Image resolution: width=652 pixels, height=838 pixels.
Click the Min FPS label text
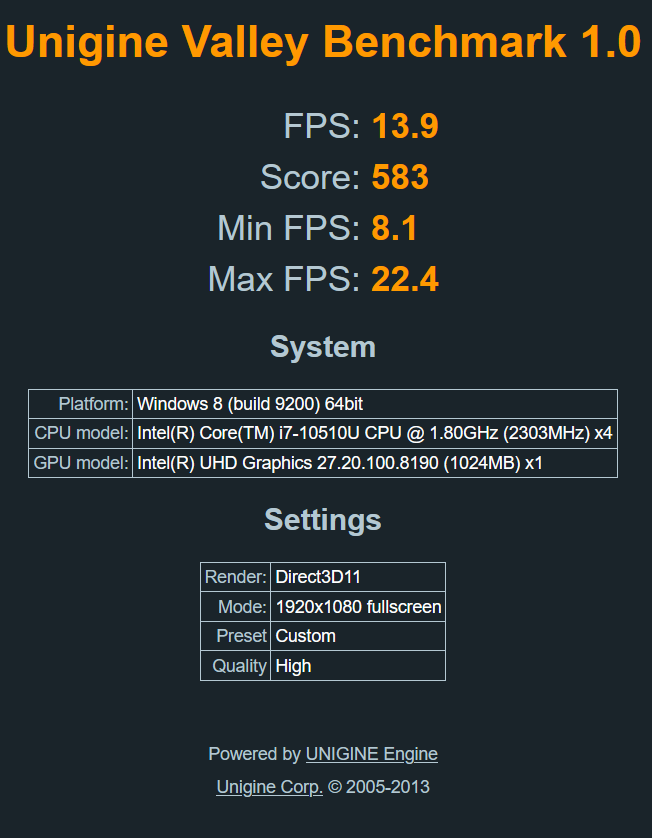click(287, 229)
